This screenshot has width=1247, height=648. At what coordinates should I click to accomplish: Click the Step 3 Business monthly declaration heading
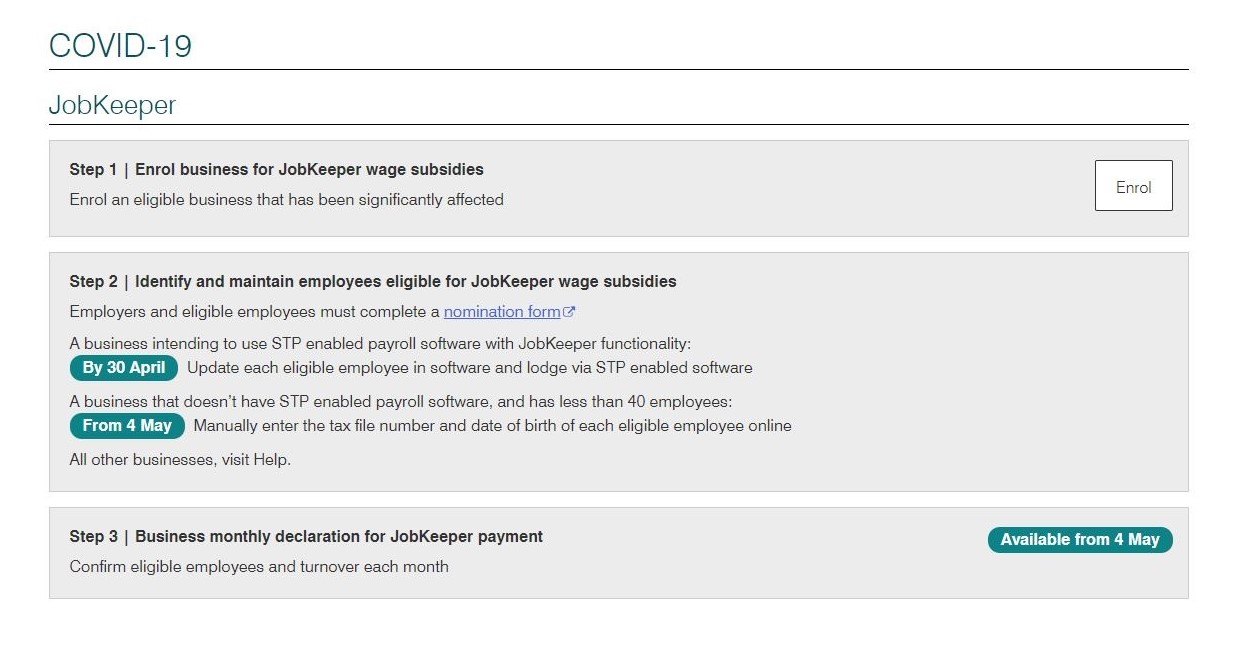click(x=306, y=536)
